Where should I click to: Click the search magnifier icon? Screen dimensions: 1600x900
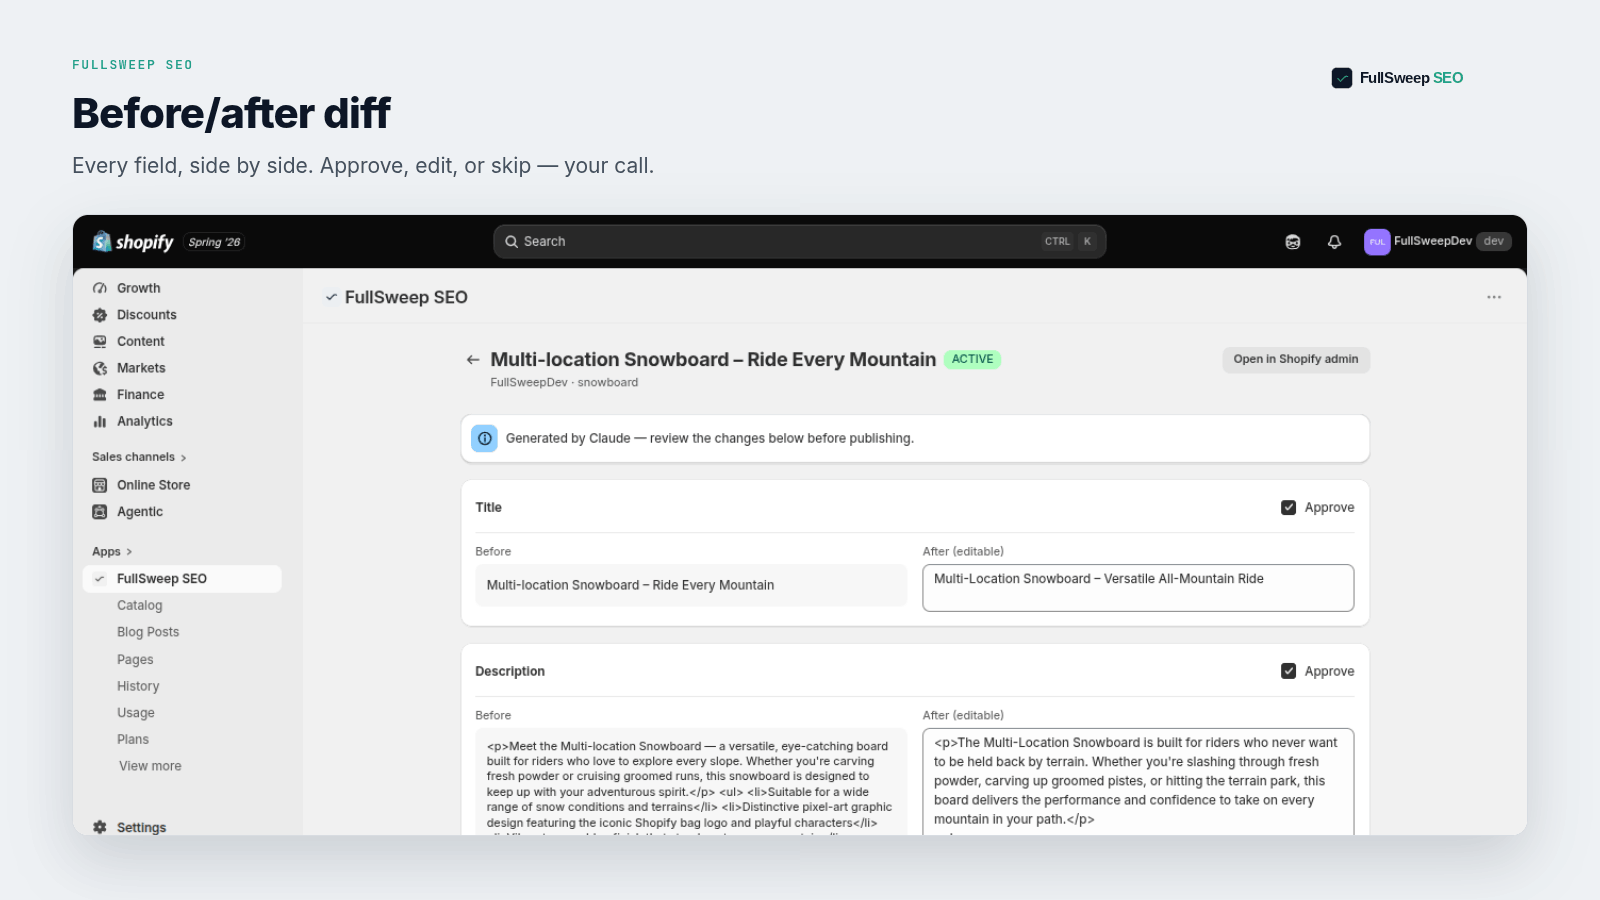click(511, 242)
